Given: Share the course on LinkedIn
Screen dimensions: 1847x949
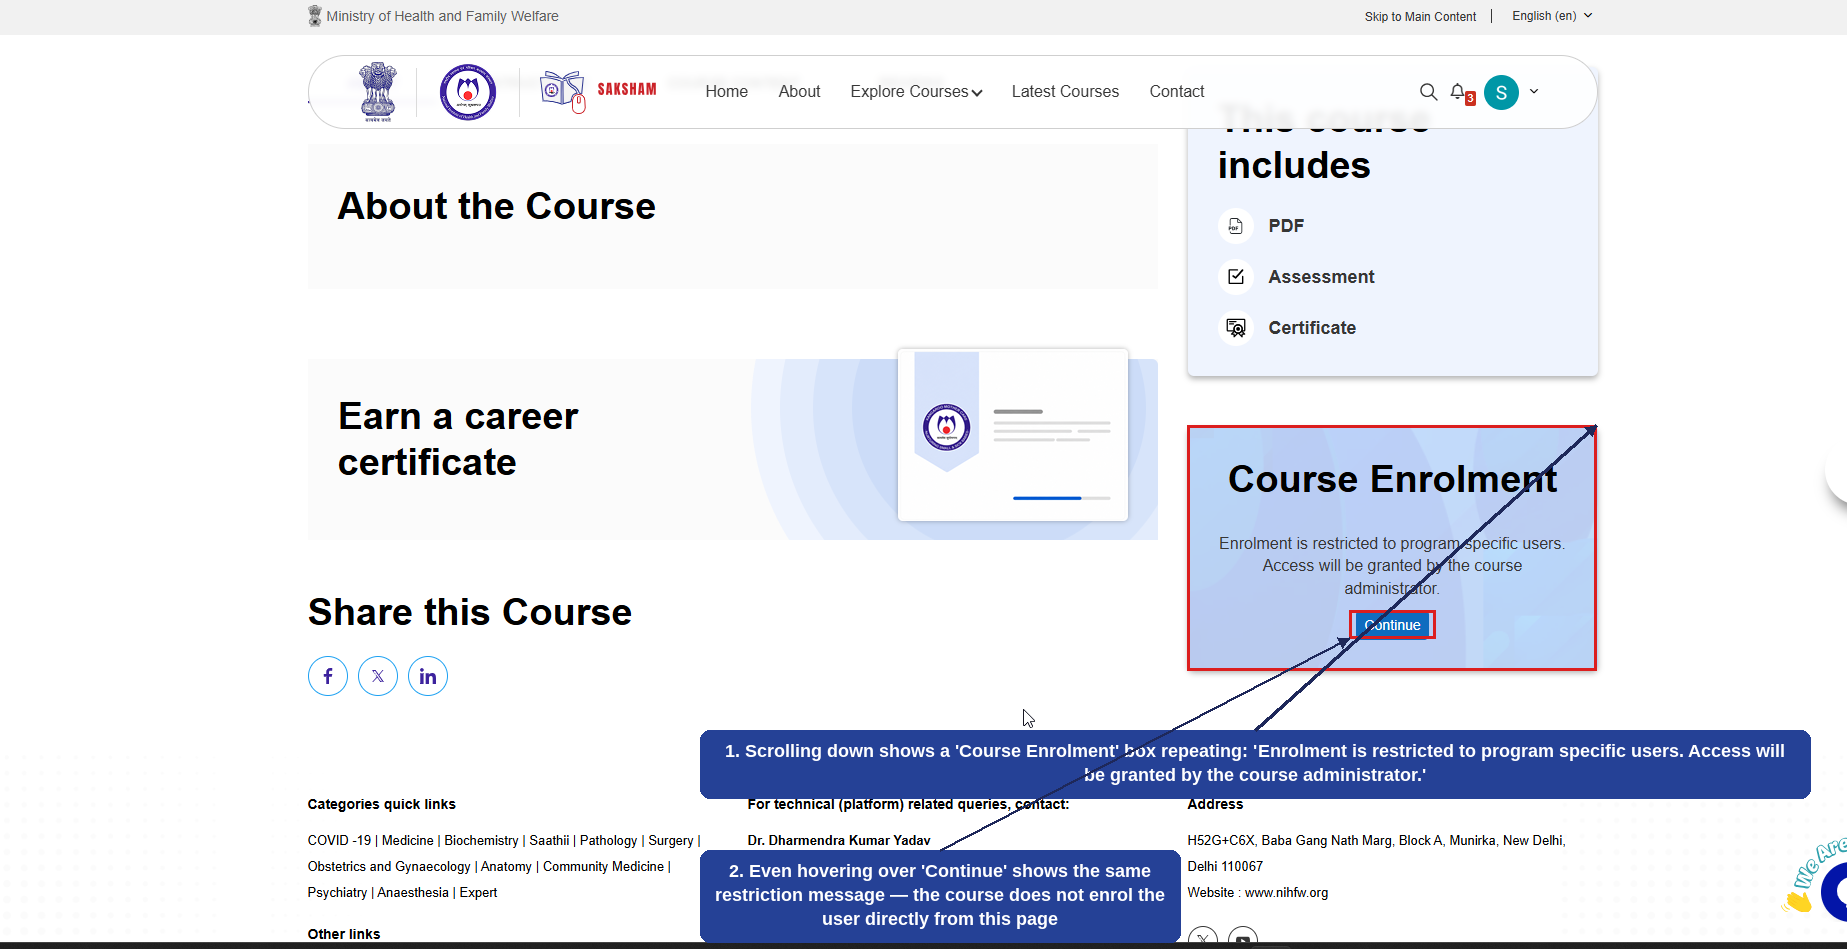Looking at the screenshot, I should coord(428,676).
